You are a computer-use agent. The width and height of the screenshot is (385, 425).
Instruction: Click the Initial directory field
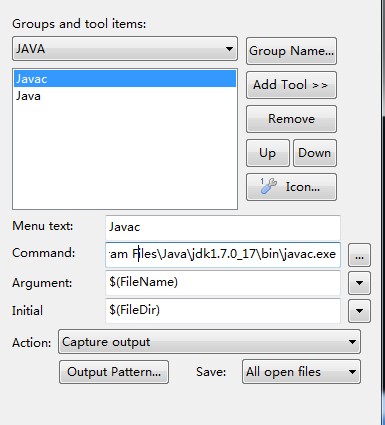(x=223, y=311)
